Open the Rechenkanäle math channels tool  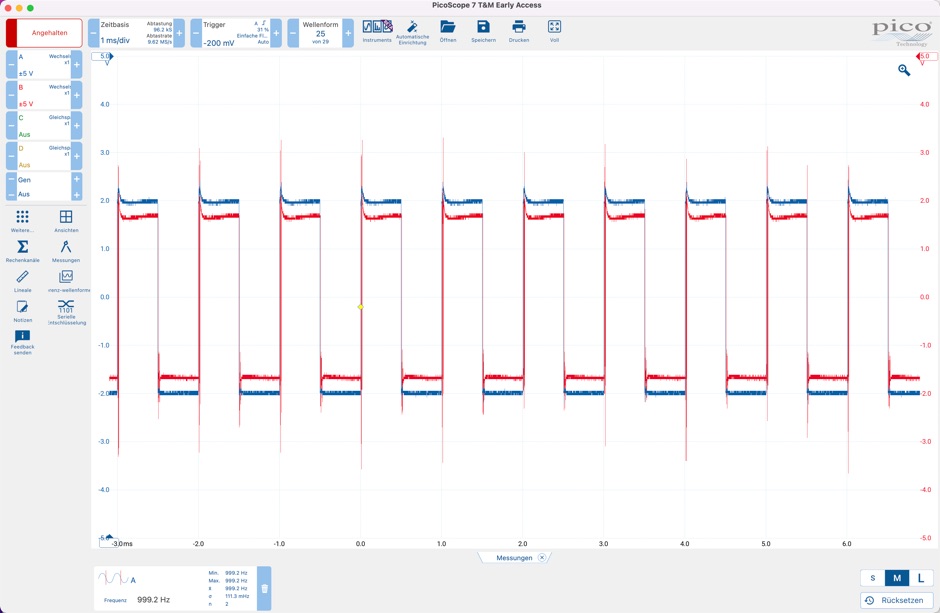pyautogui.click(x=22, y=250)
